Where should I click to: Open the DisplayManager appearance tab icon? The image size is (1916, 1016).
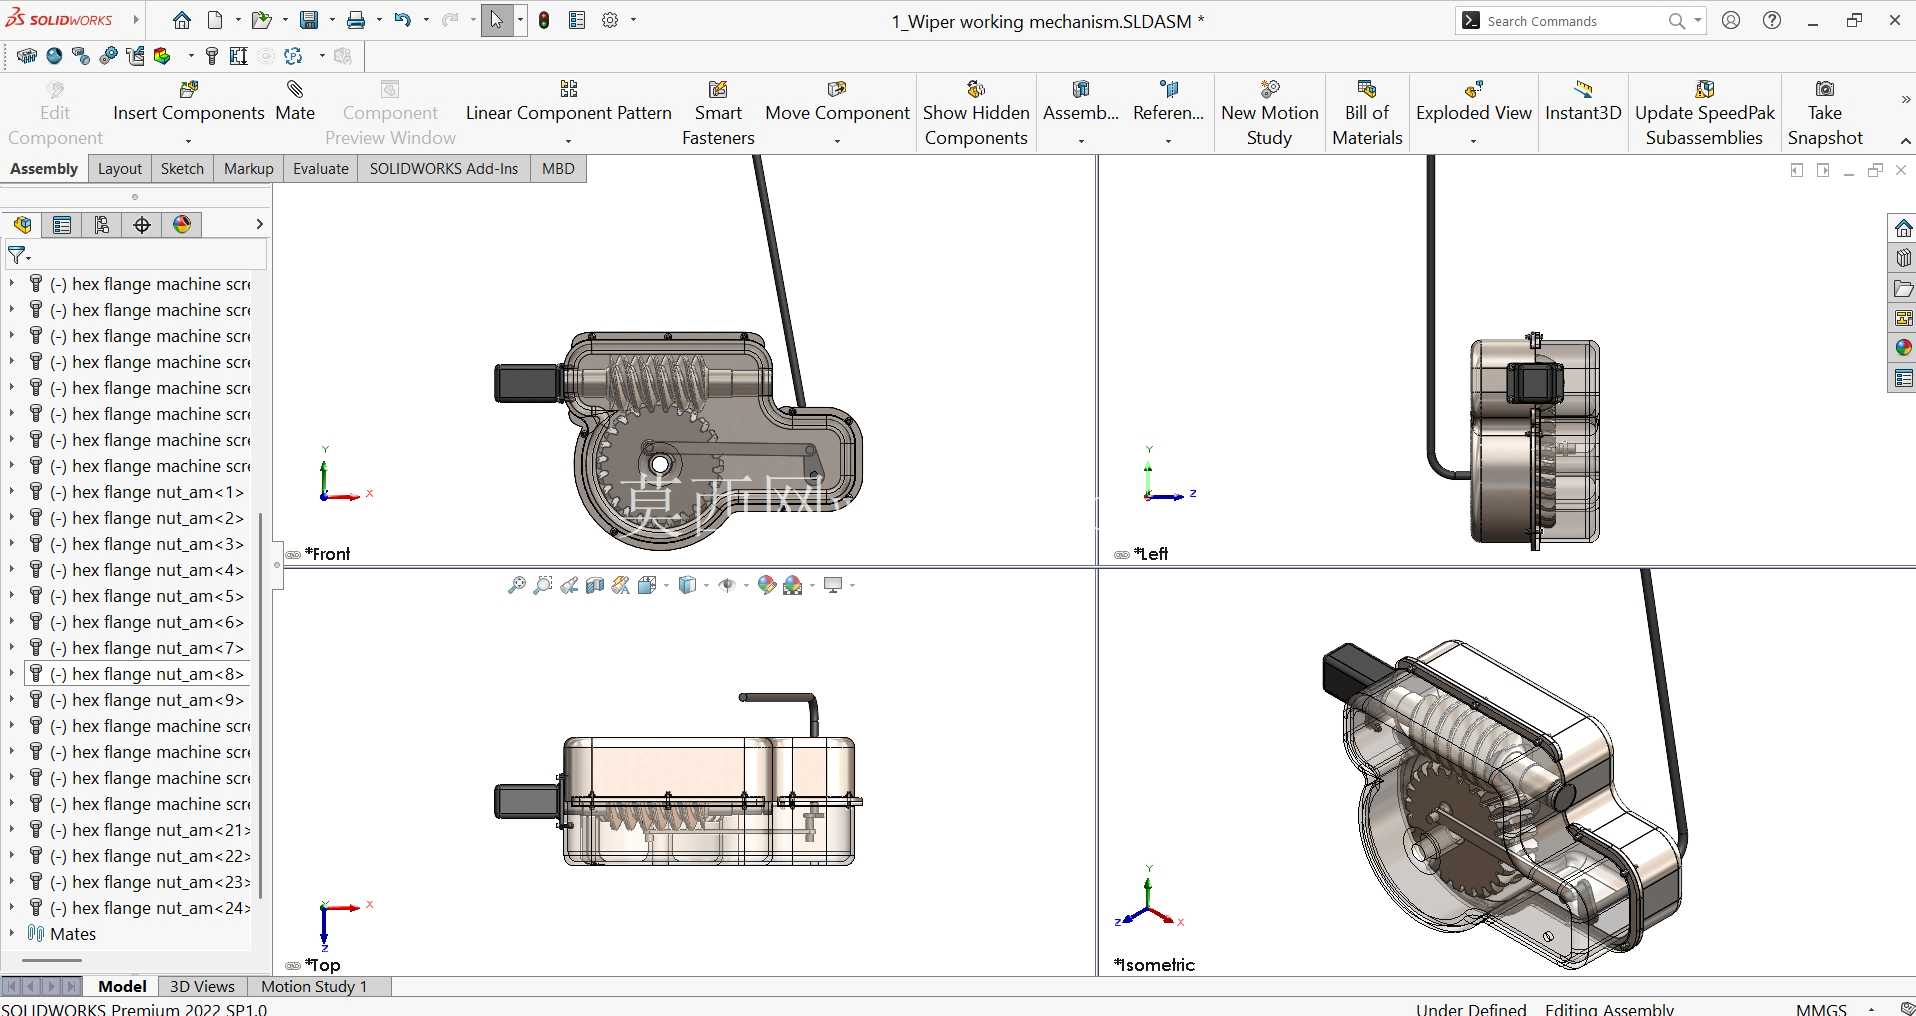tap(182, 225)
